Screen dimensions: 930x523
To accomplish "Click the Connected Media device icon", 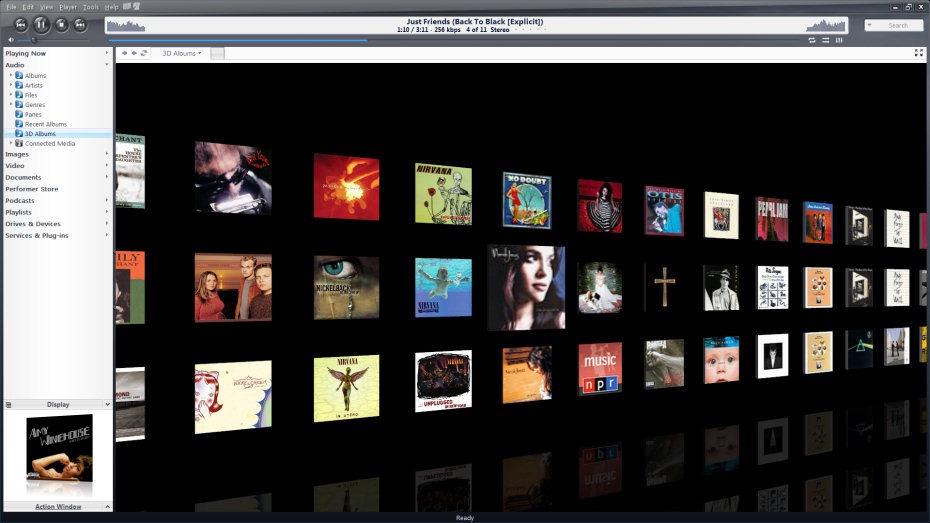I will point(19,143).
